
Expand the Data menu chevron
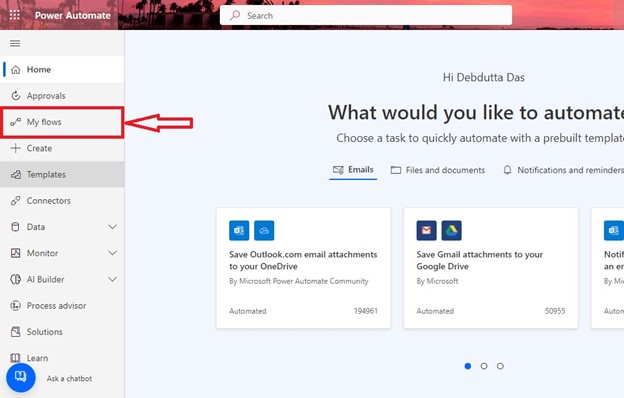(113, 227)
